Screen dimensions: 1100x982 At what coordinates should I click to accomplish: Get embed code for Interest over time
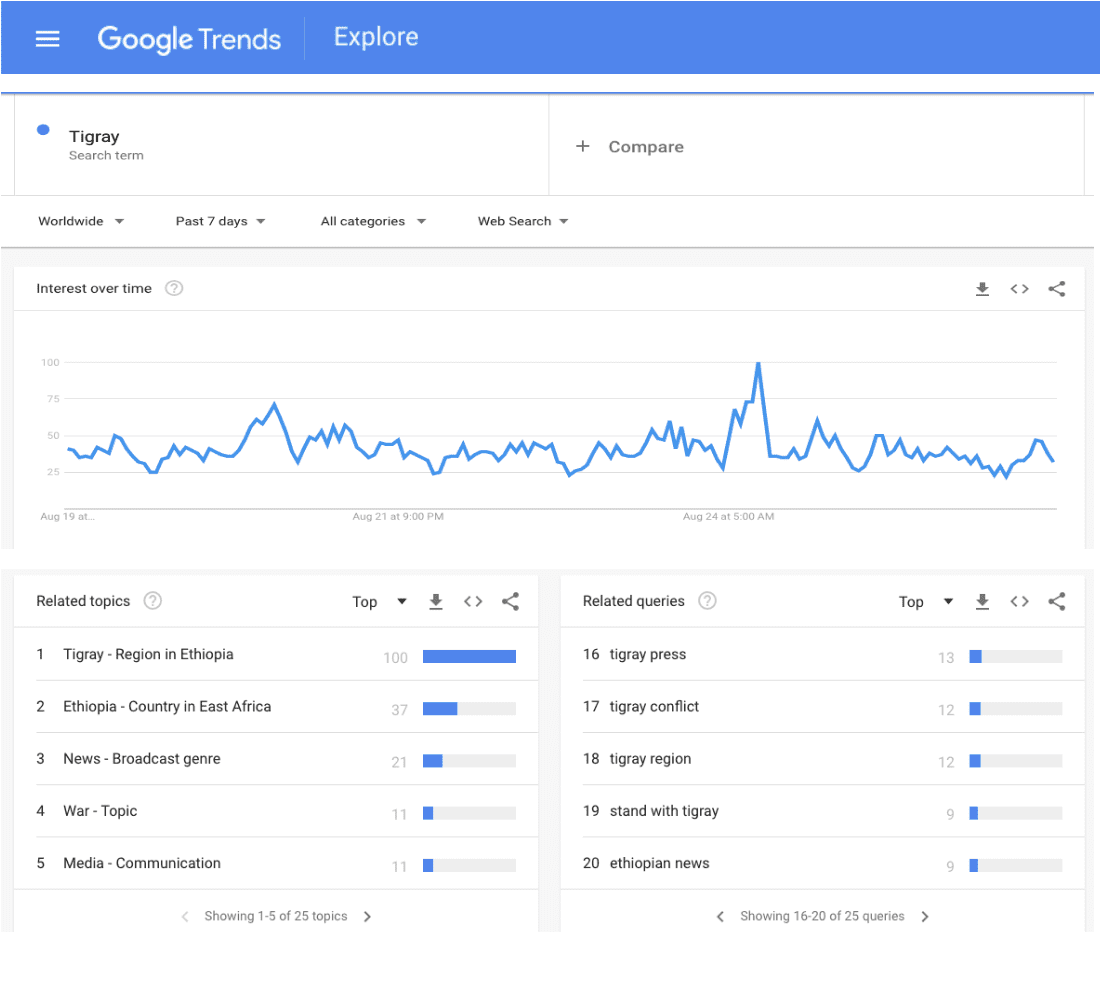[1019, 289]
